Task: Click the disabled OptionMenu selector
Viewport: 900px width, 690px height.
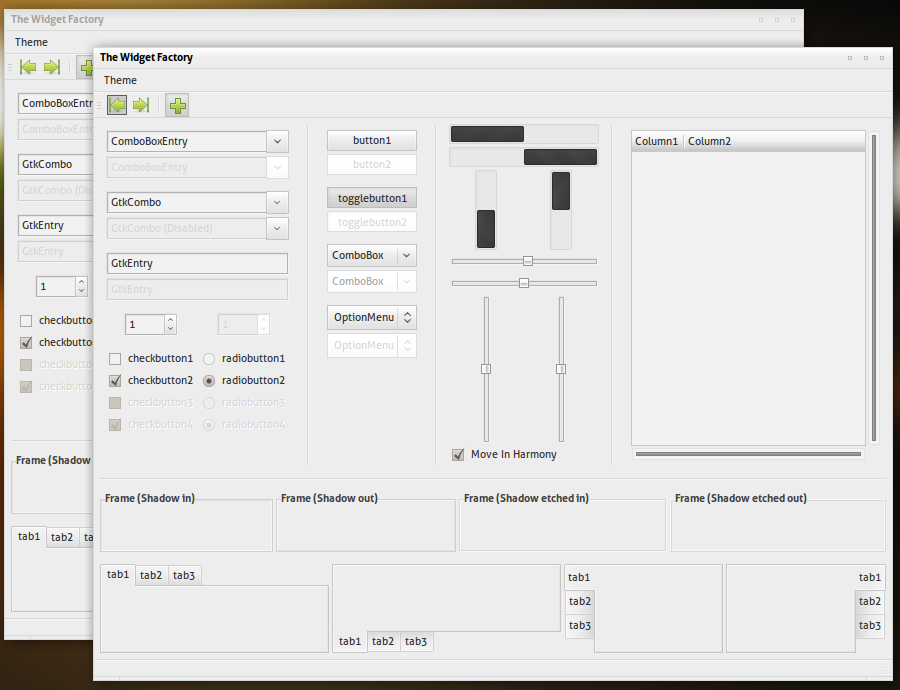Action: coord(372,346)
